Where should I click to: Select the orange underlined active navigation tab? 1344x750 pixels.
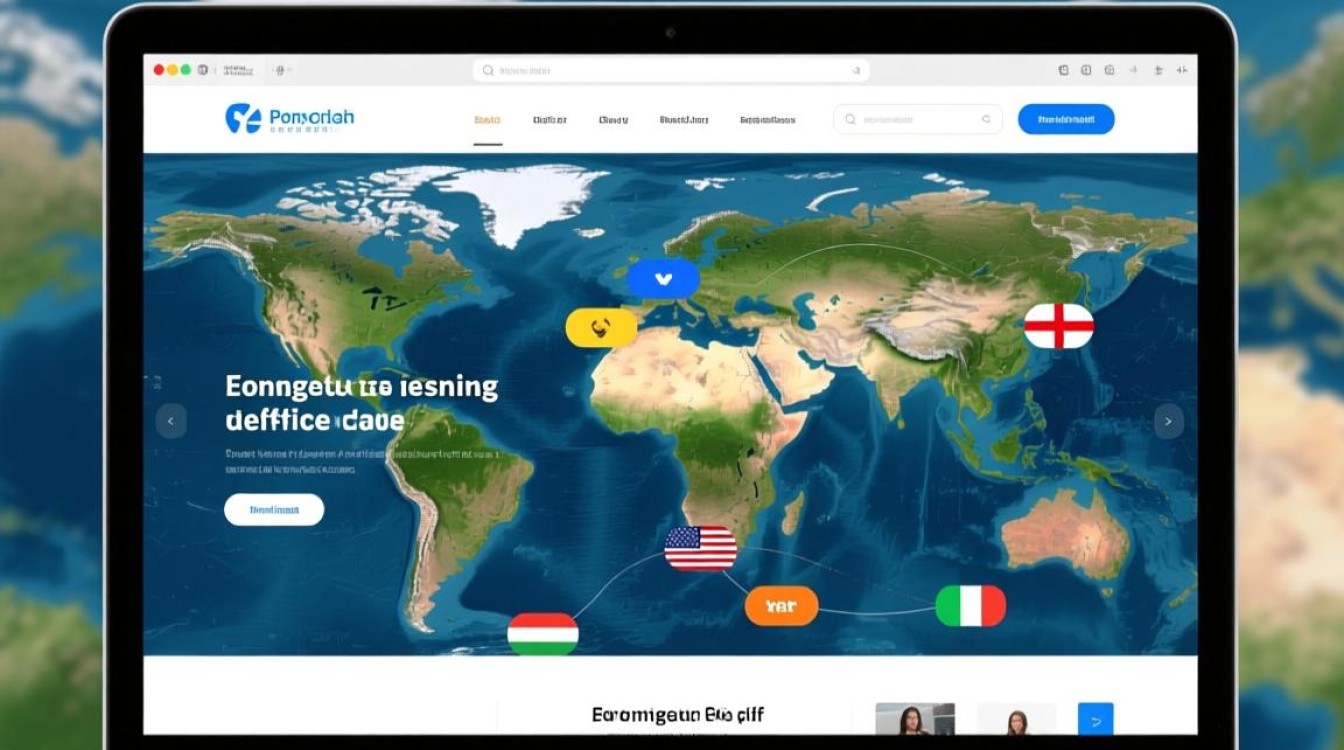487,120
